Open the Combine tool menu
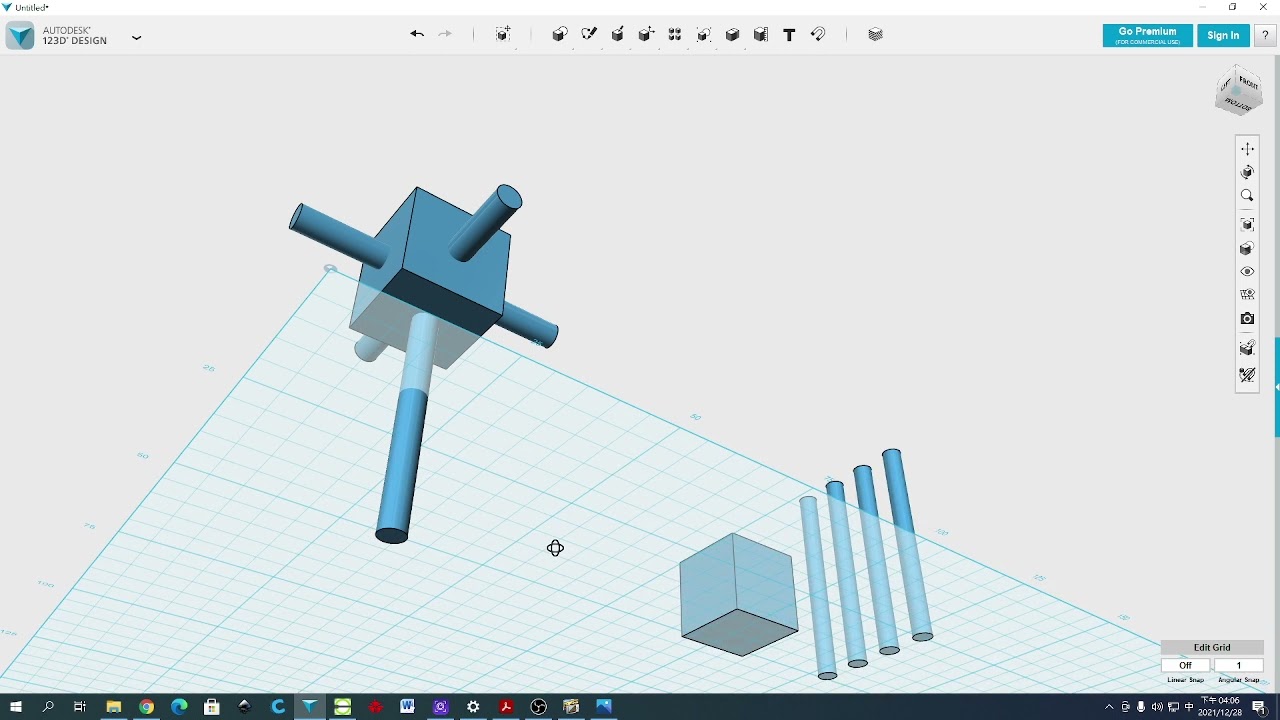Image resolution: width=1280 pixels, height=720 pixels. point(732,35)
